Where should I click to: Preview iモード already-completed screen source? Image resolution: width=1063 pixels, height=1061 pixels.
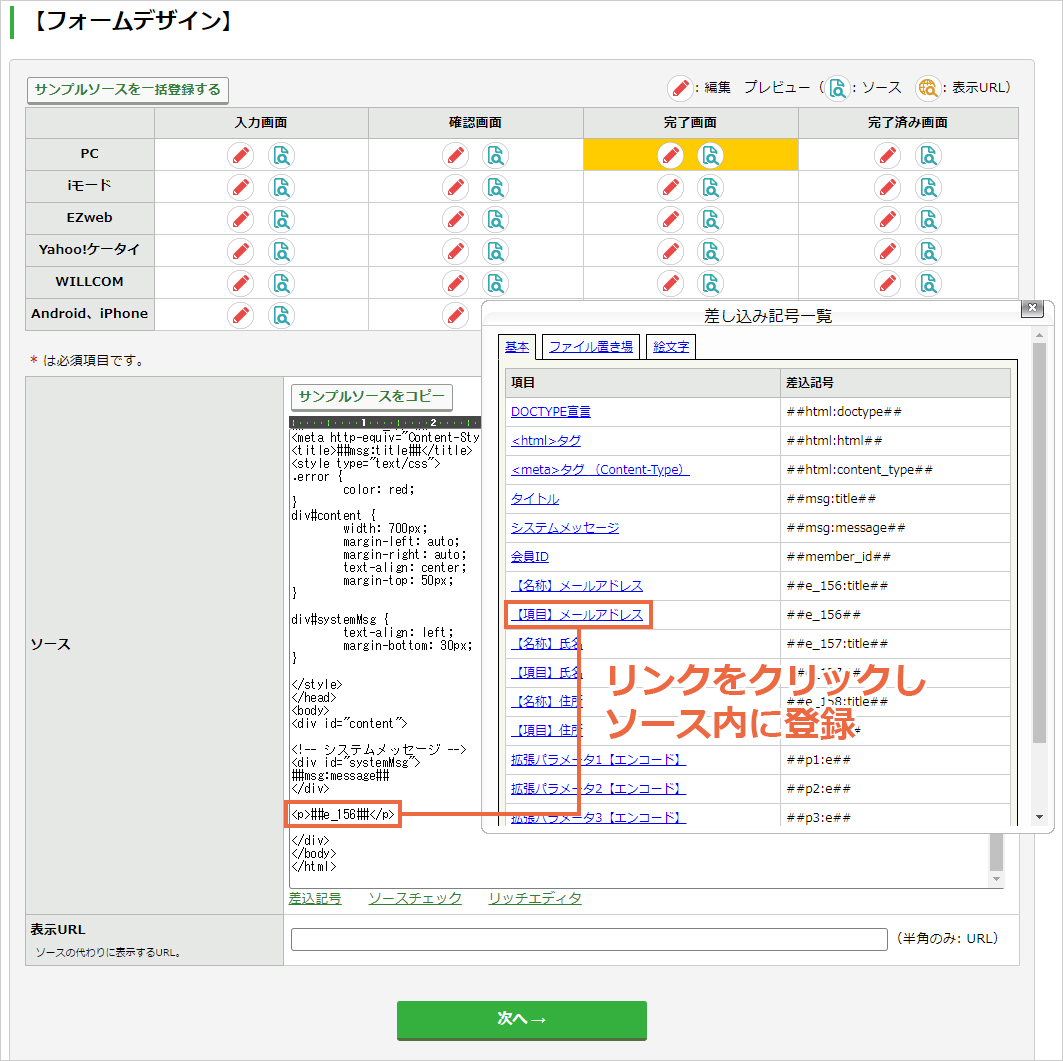tap(928, 187)
